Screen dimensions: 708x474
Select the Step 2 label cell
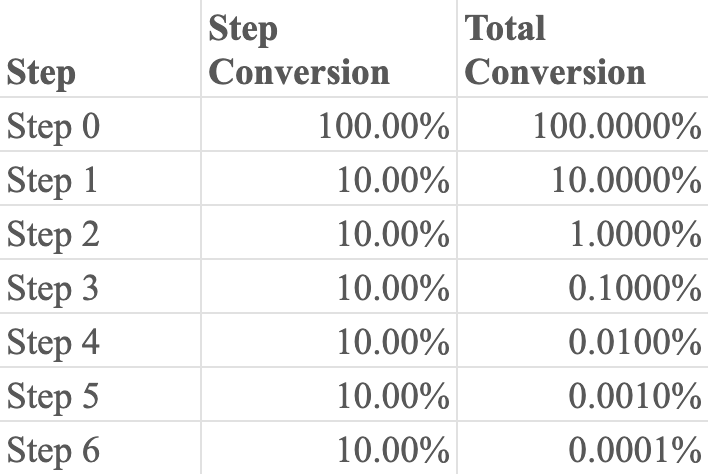(x=54, y=235)
